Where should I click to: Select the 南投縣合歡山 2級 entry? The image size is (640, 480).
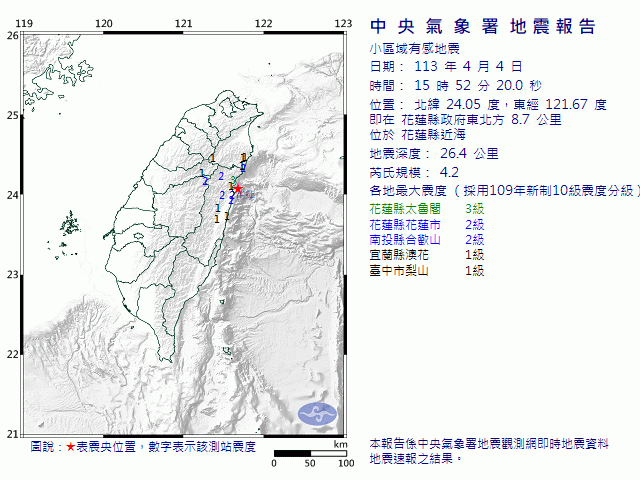click(x=427, y=240)
